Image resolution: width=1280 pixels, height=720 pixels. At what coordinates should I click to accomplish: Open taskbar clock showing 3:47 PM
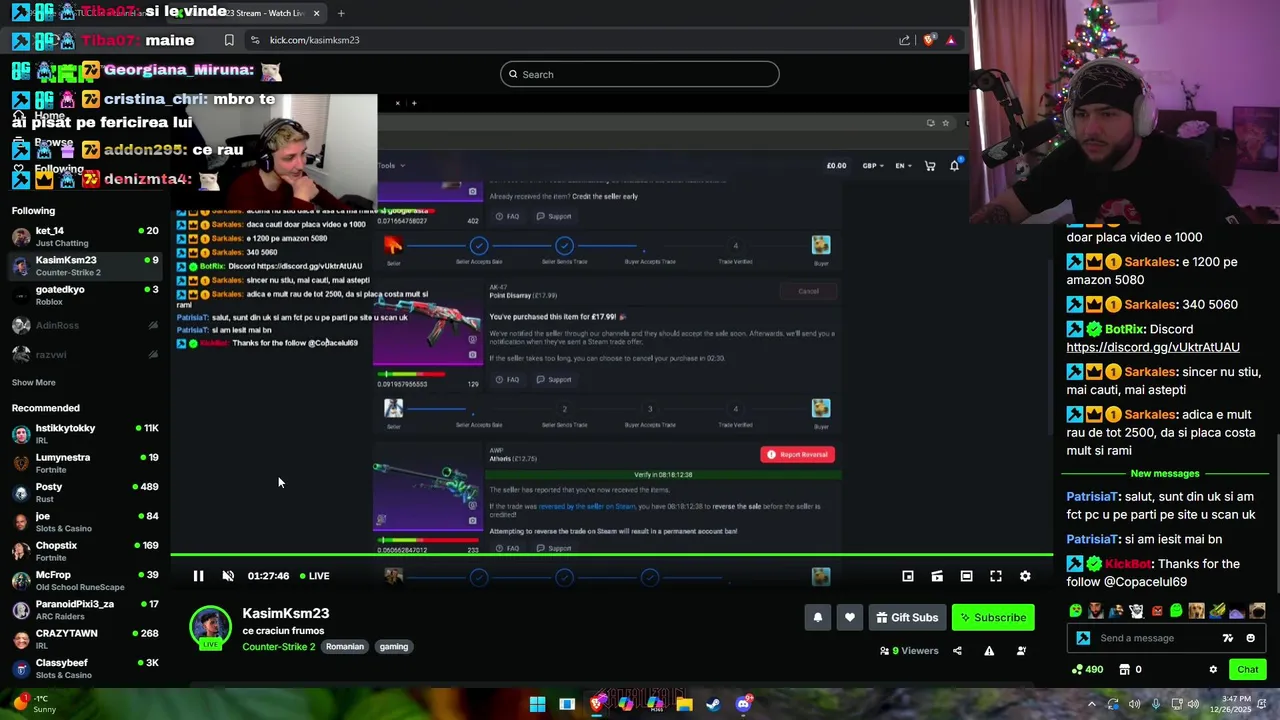[1236, 704]
